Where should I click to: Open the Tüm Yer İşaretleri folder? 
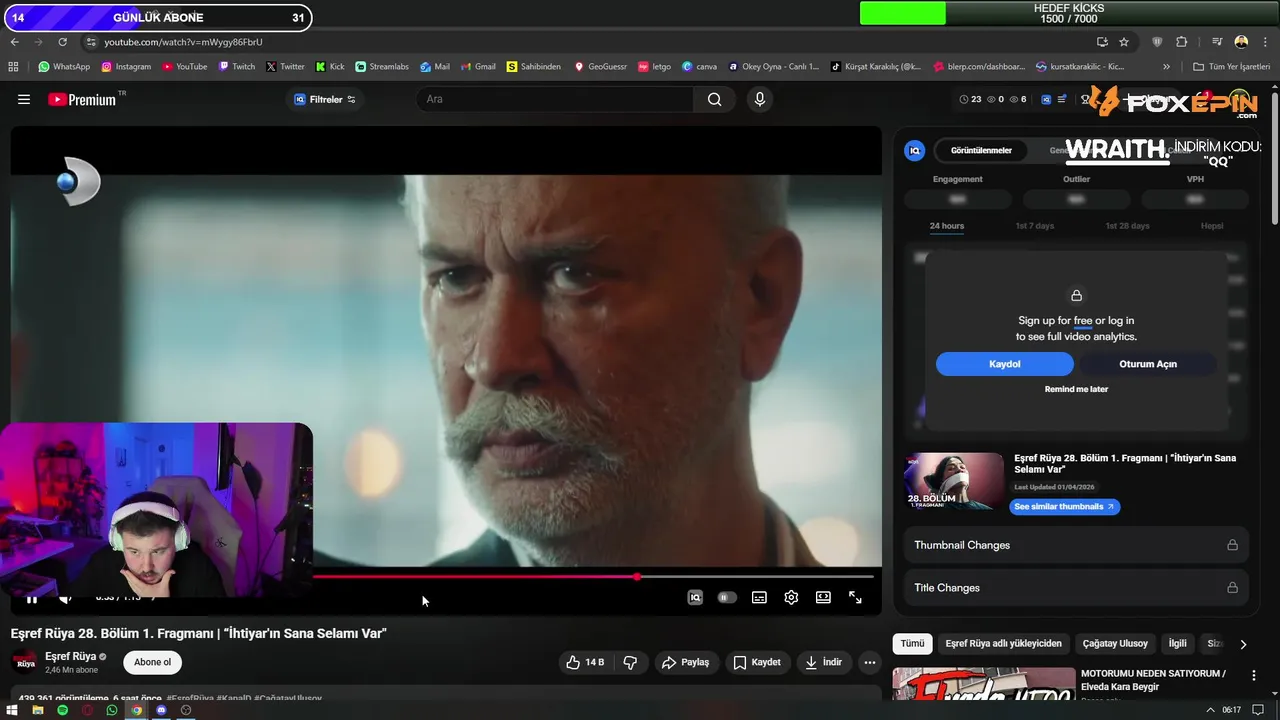tap(1231, 67)
